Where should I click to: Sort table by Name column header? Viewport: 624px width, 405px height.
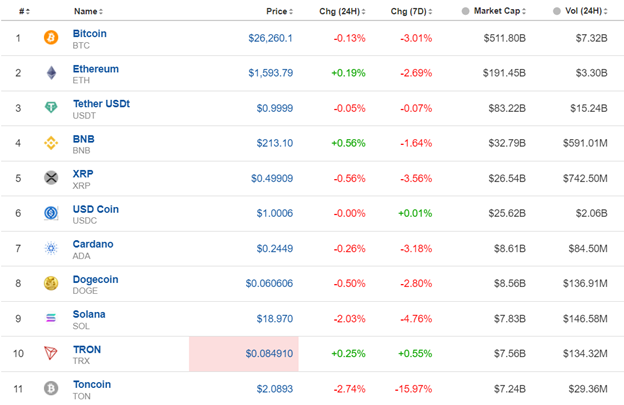point(88,12)
